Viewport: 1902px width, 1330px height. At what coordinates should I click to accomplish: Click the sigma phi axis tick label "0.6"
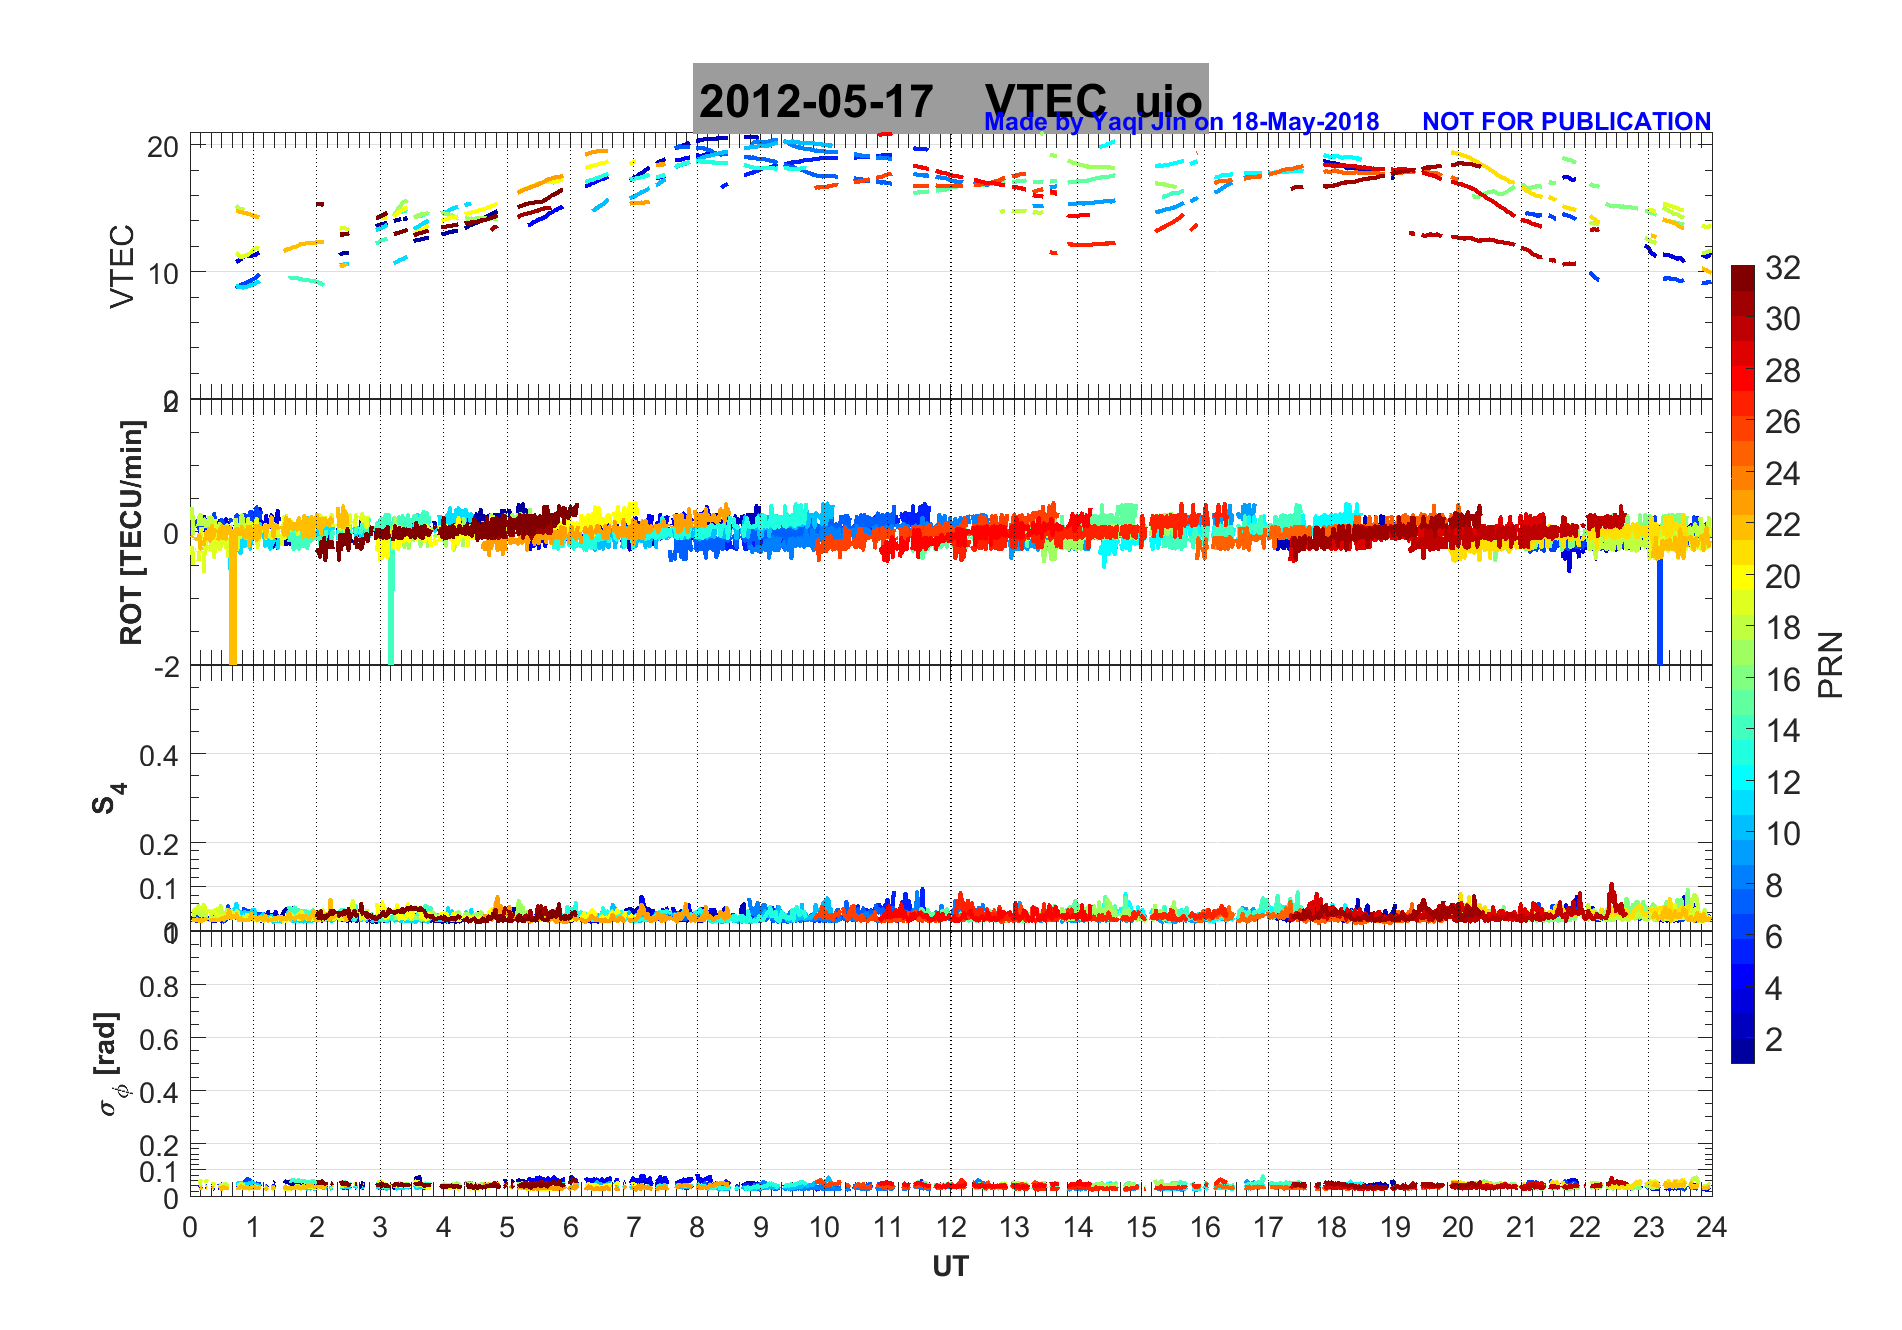click(x=160, y=1040)
